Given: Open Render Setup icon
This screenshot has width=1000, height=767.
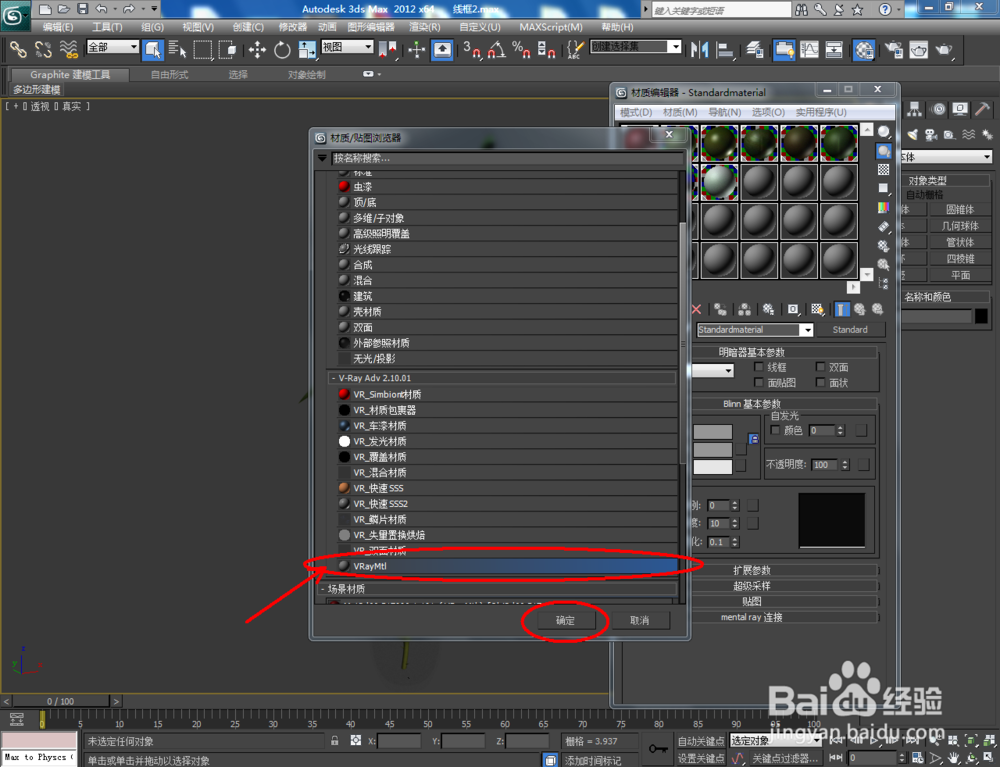Looking at the screenshot, I should (x=893, y=50).
